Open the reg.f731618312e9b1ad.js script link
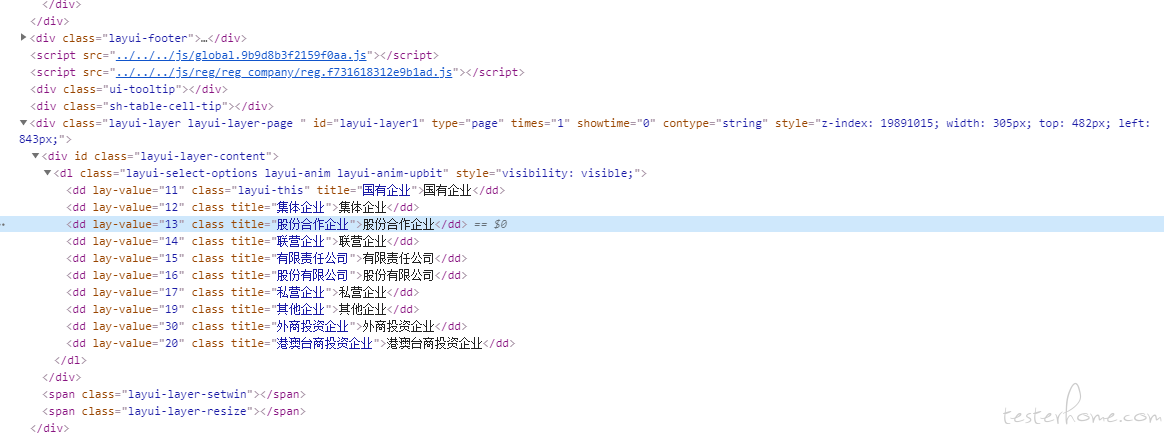Image resolution: width=1164 pixels, height=440 pixels. coord(284,72)
